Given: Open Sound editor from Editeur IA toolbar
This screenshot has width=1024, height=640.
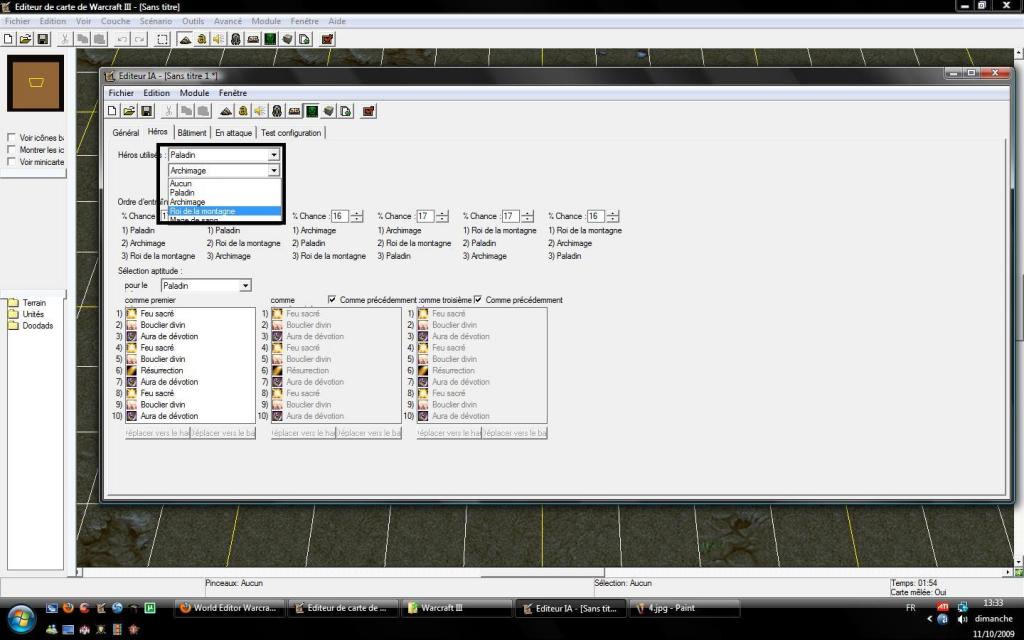Looking at the screenshot, I should (260, 111).
